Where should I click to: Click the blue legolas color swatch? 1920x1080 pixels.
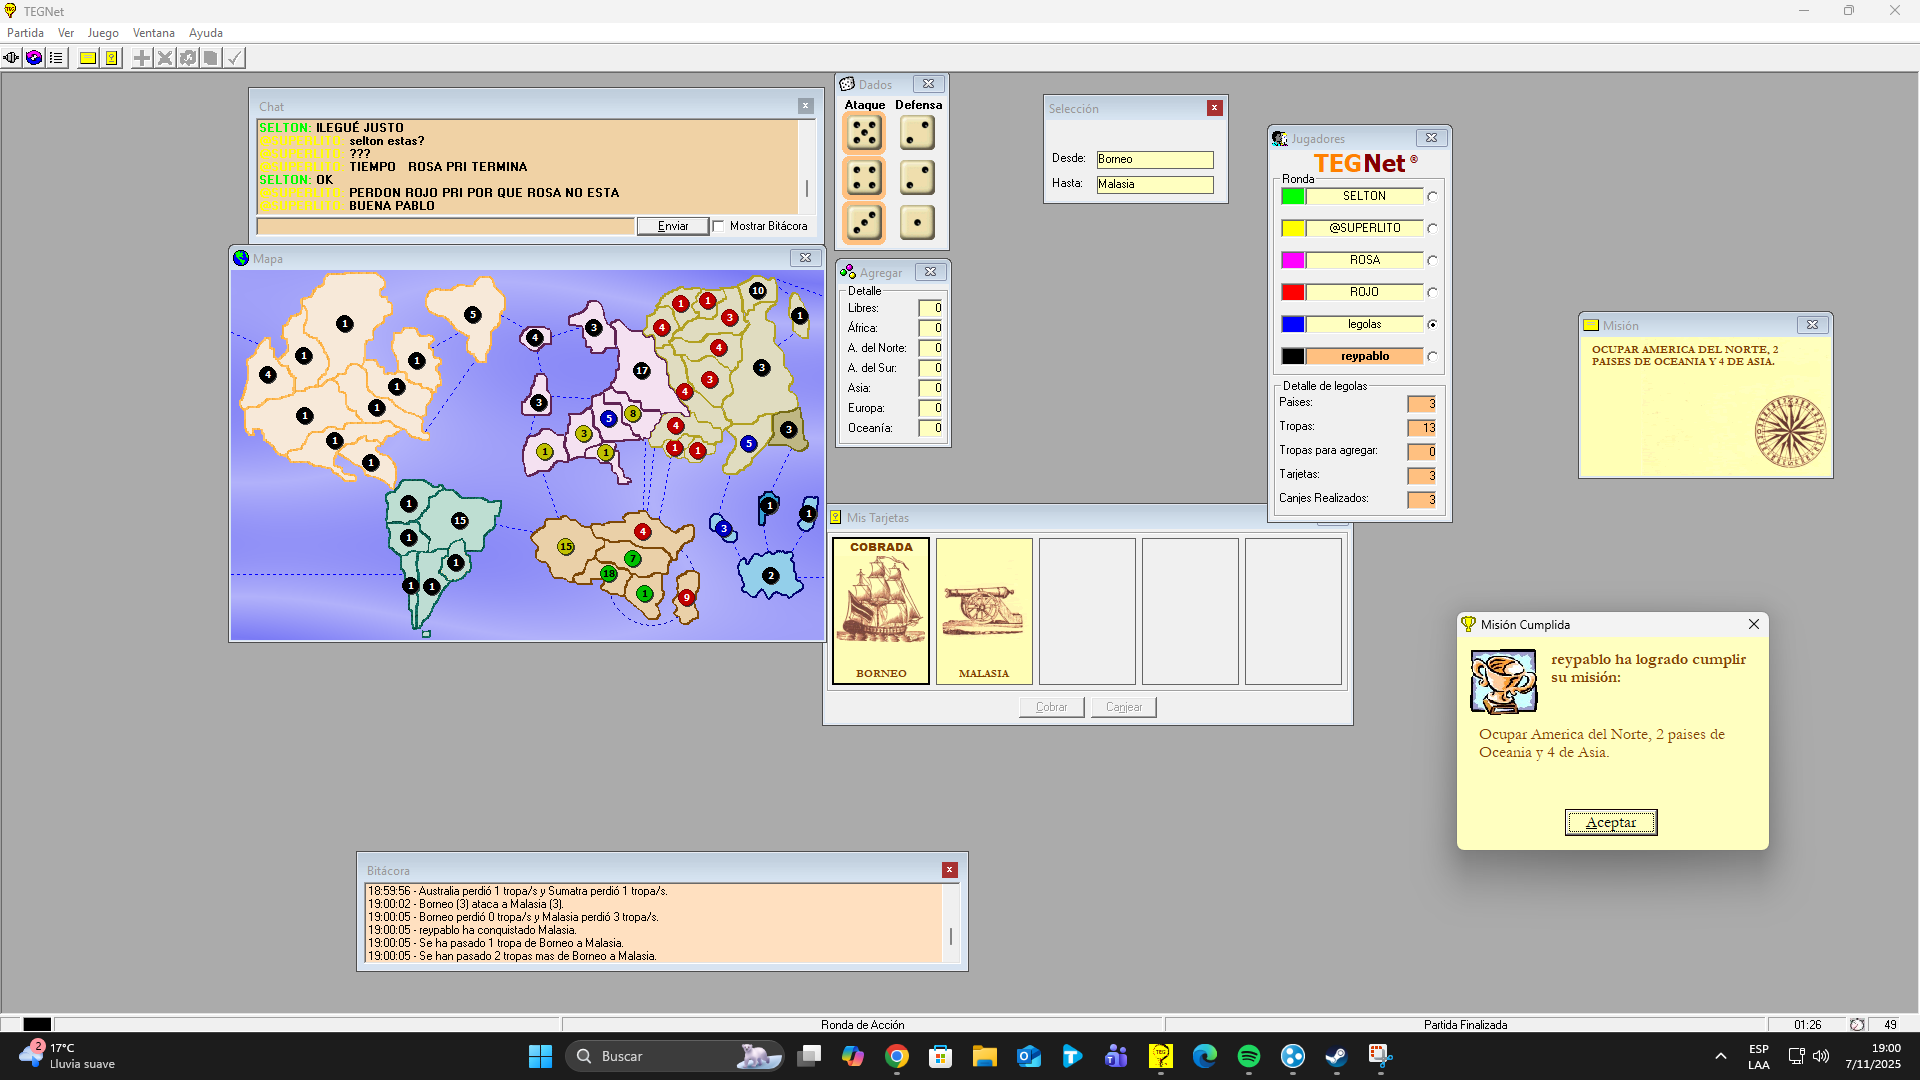(x=1293, y=324)
